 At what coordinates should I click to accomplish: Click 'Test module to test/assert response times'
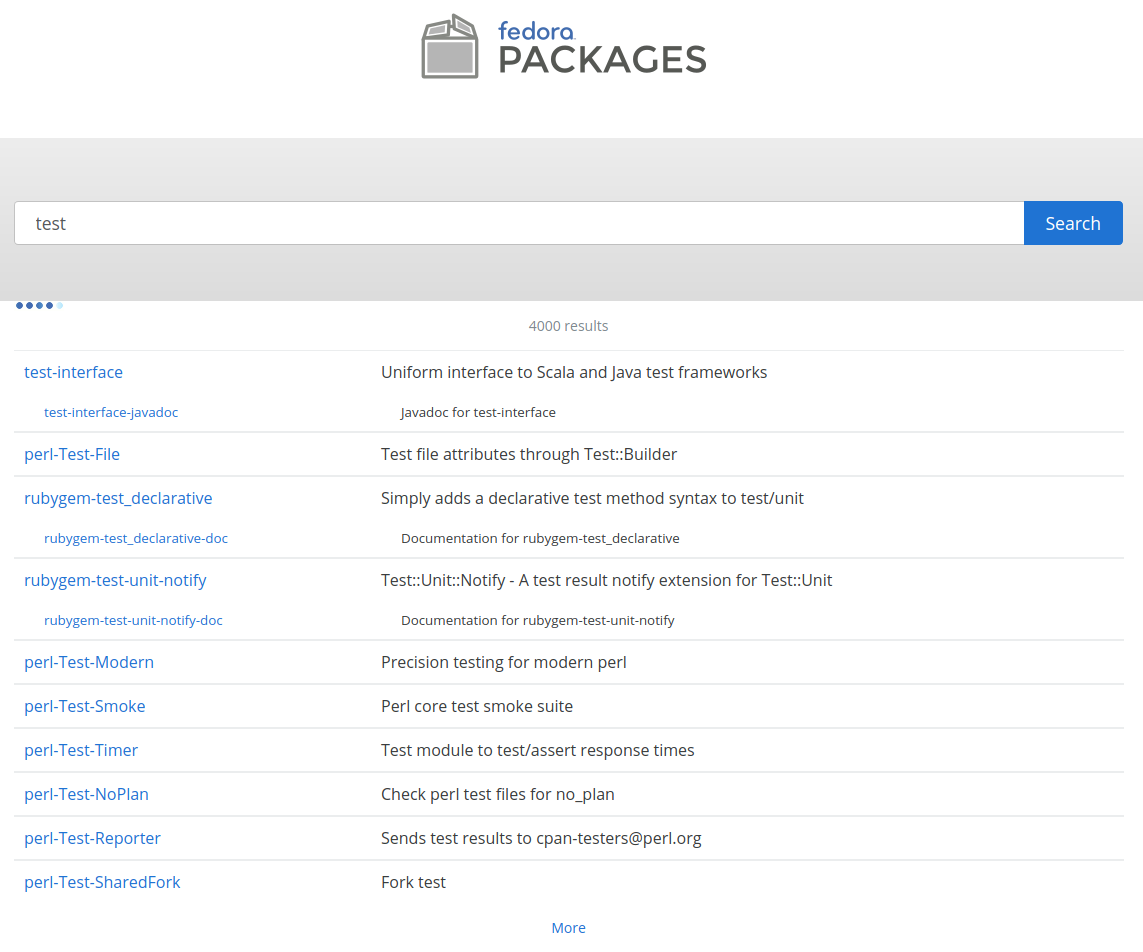click(x=538, y=750)
